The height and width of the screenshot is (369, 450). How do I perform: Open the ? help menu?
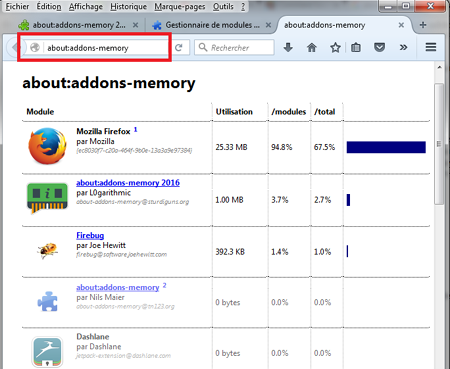(243, 6)
